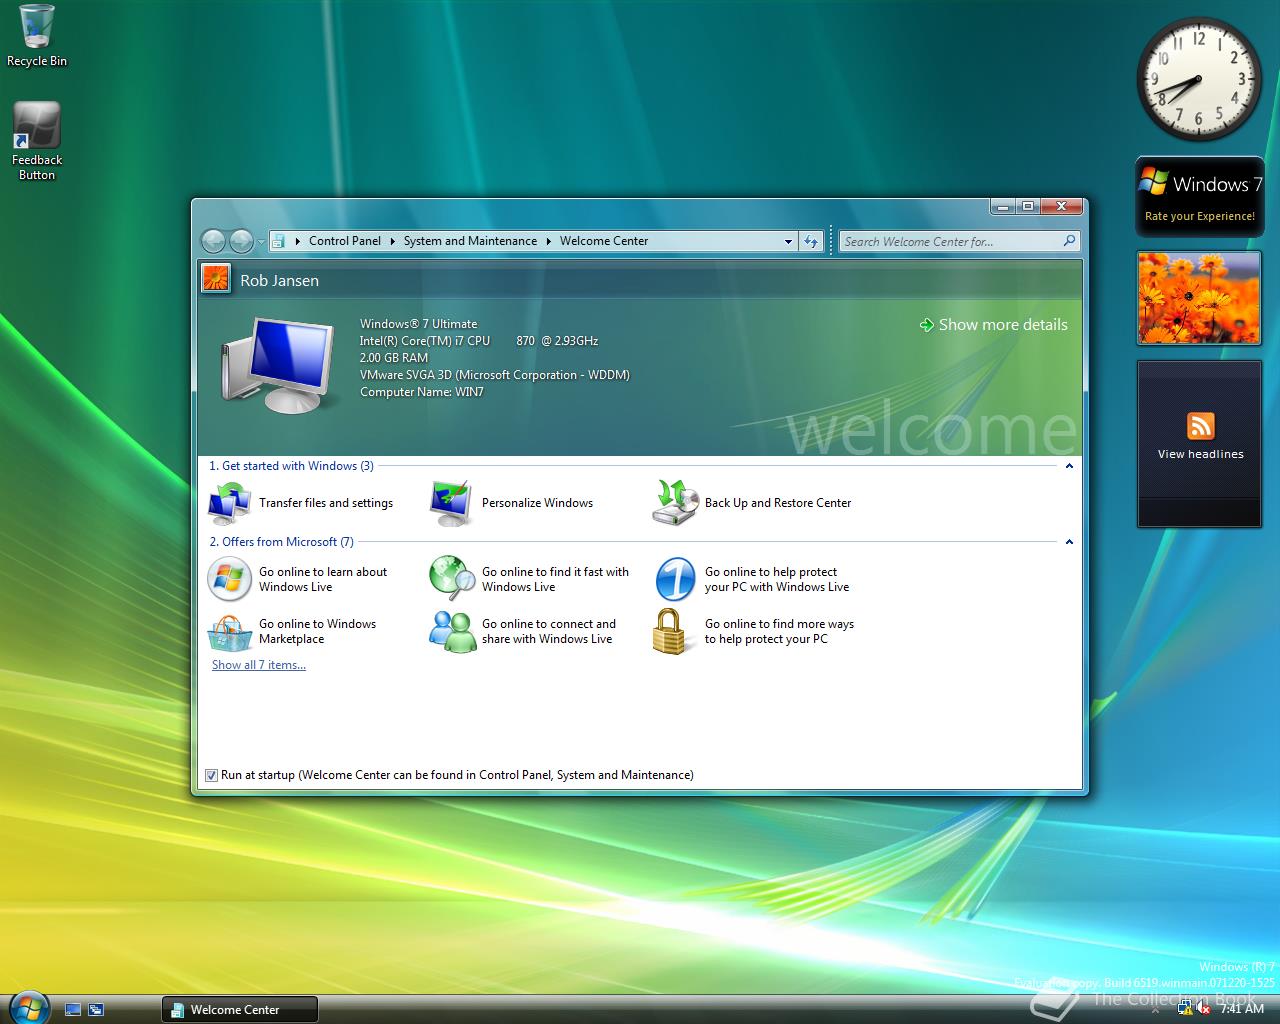Click the analog clock sidebar gadget
Image resolution: width=1280 pixels, height=1024 pixels.
[1198, 78]
